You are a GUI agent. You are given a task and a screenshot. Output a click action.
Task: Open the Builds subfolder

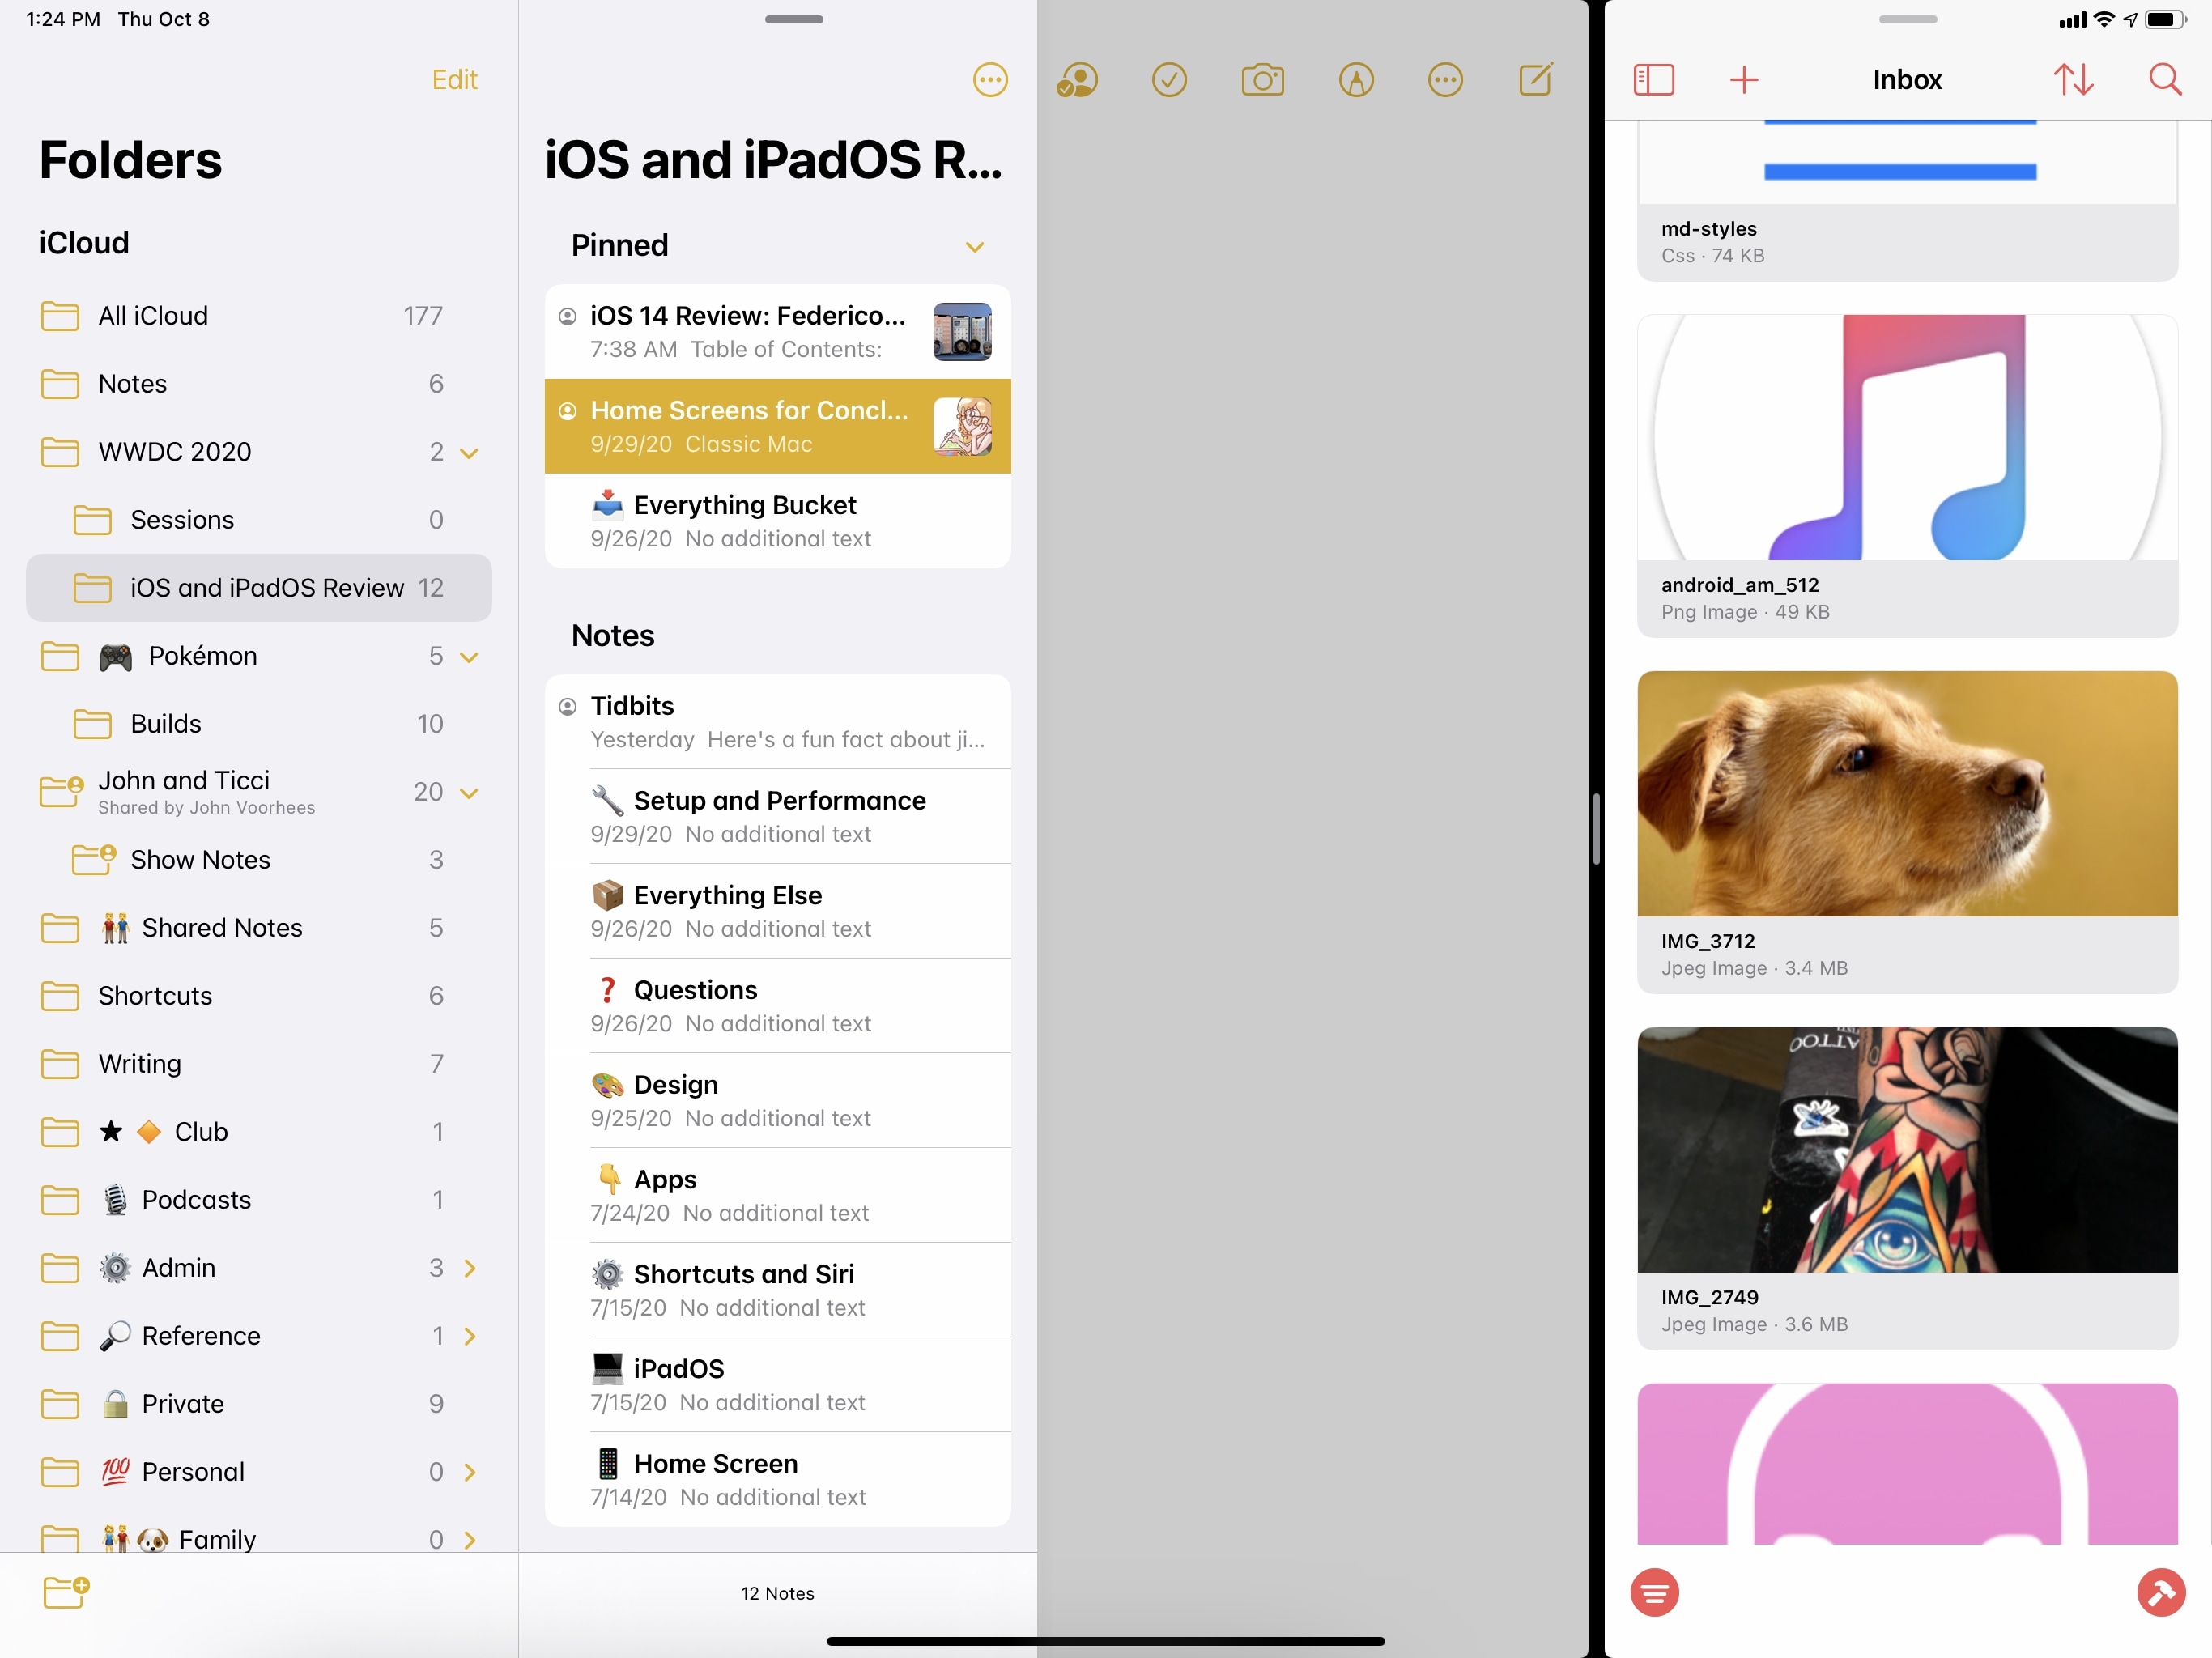(x=259, y=724)
